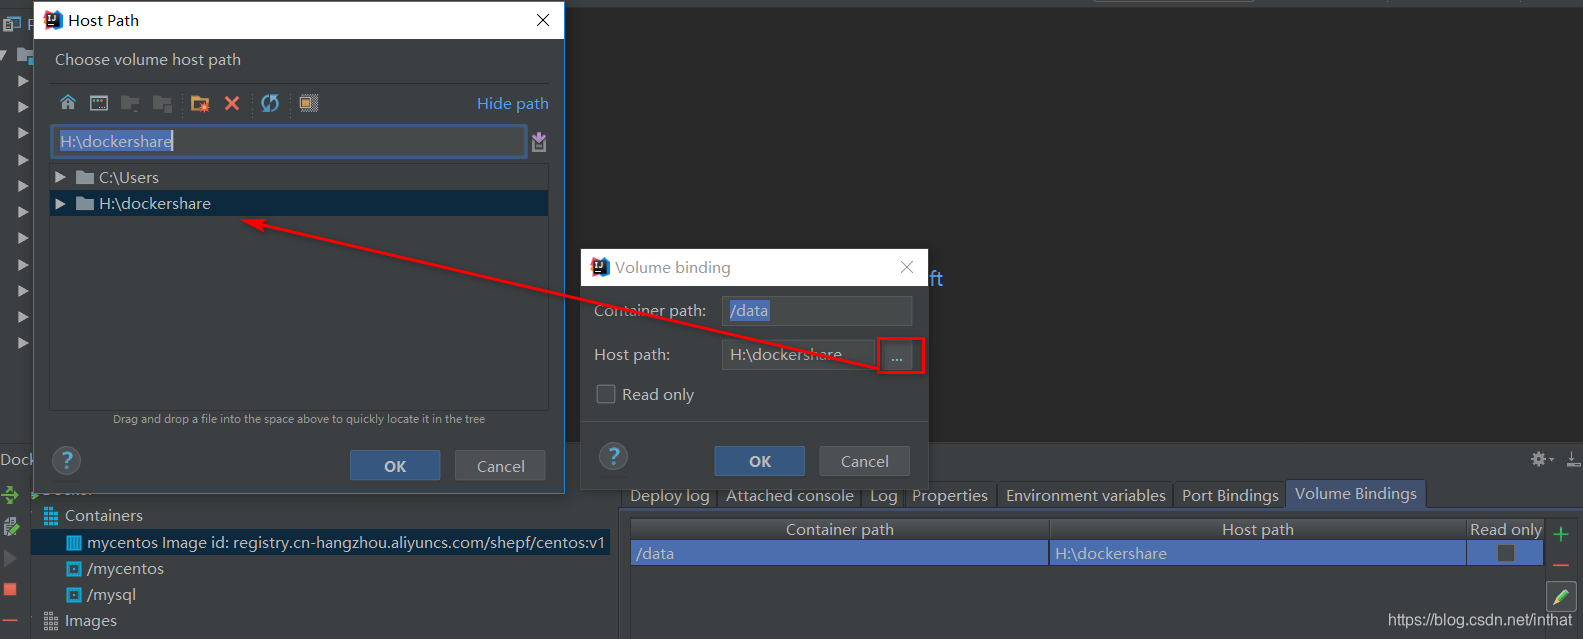Deploy via green arrows Docker sidebar icon
The image size is (1583, 639).
coord(10,495)
